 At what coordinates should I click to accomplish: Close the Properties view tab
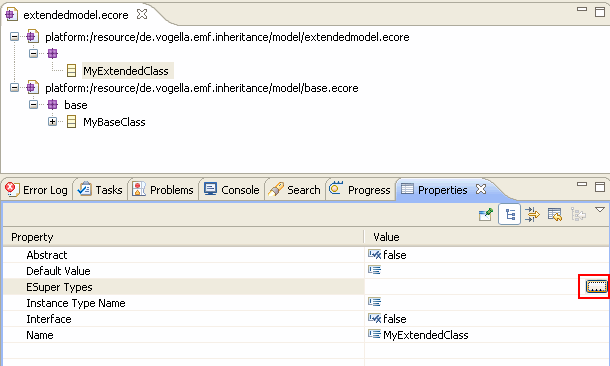481,189
